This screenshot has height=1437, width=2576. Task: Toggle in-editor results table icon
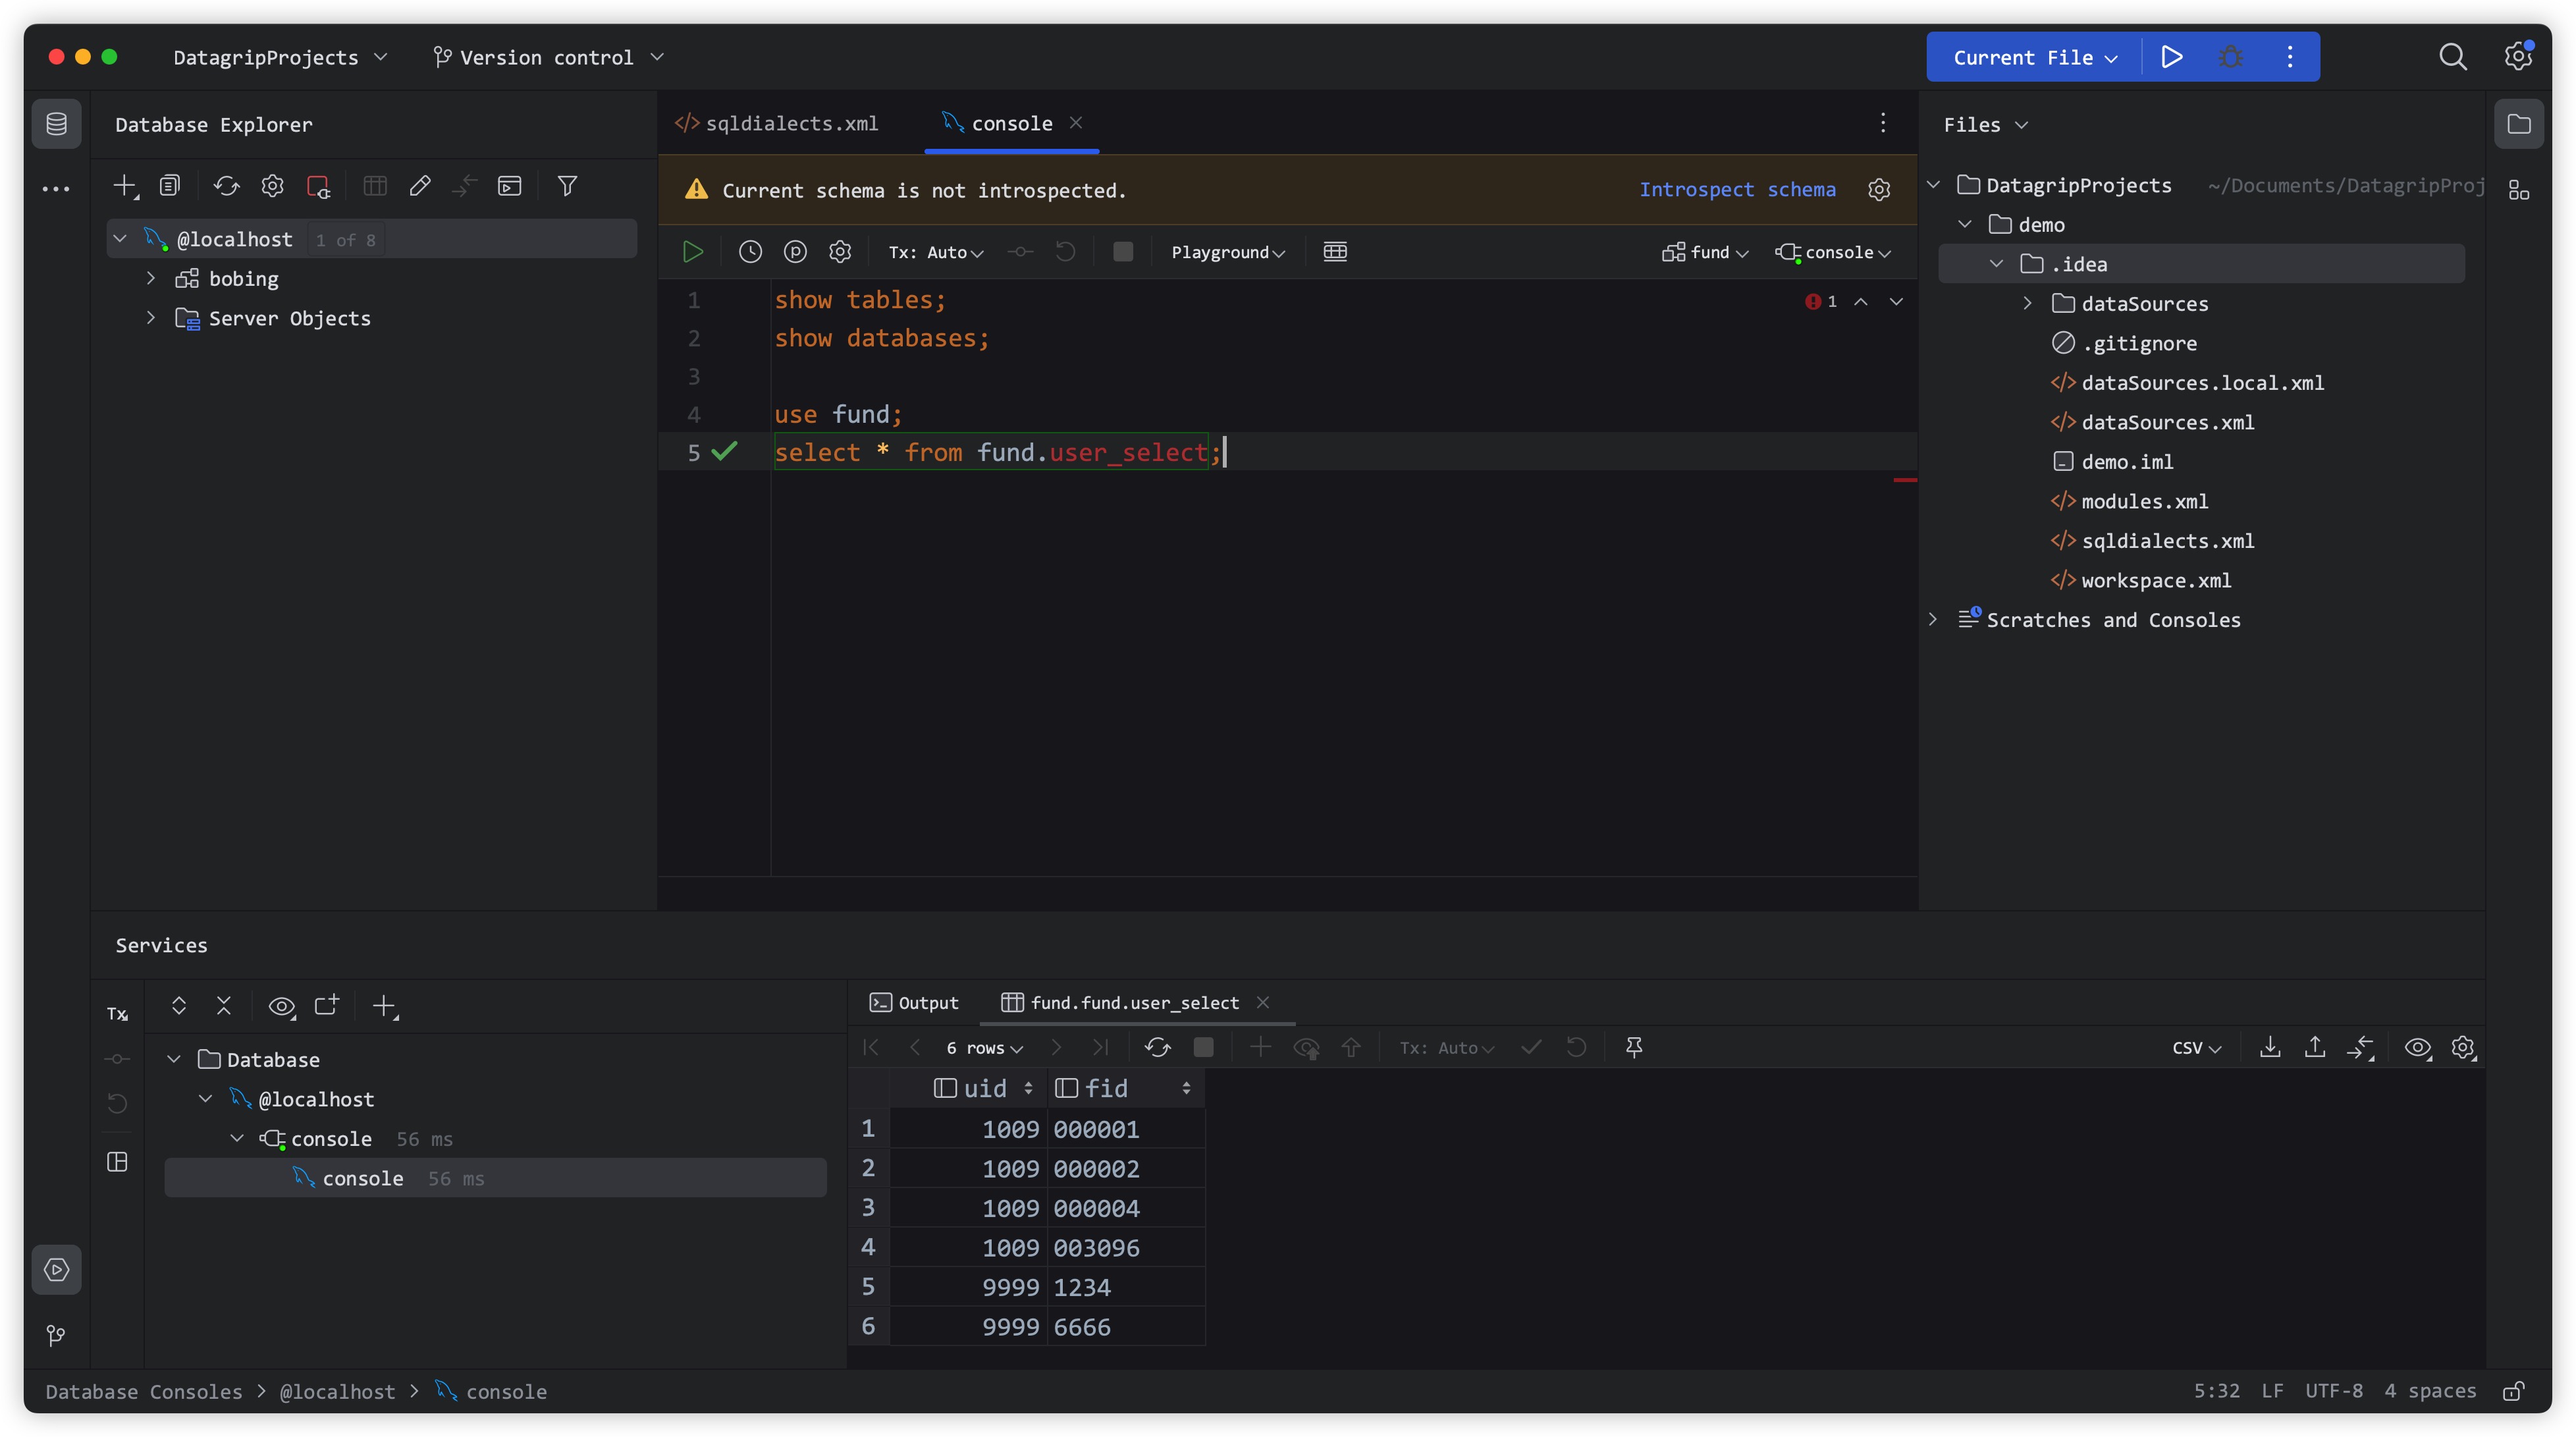point(1335,252)
